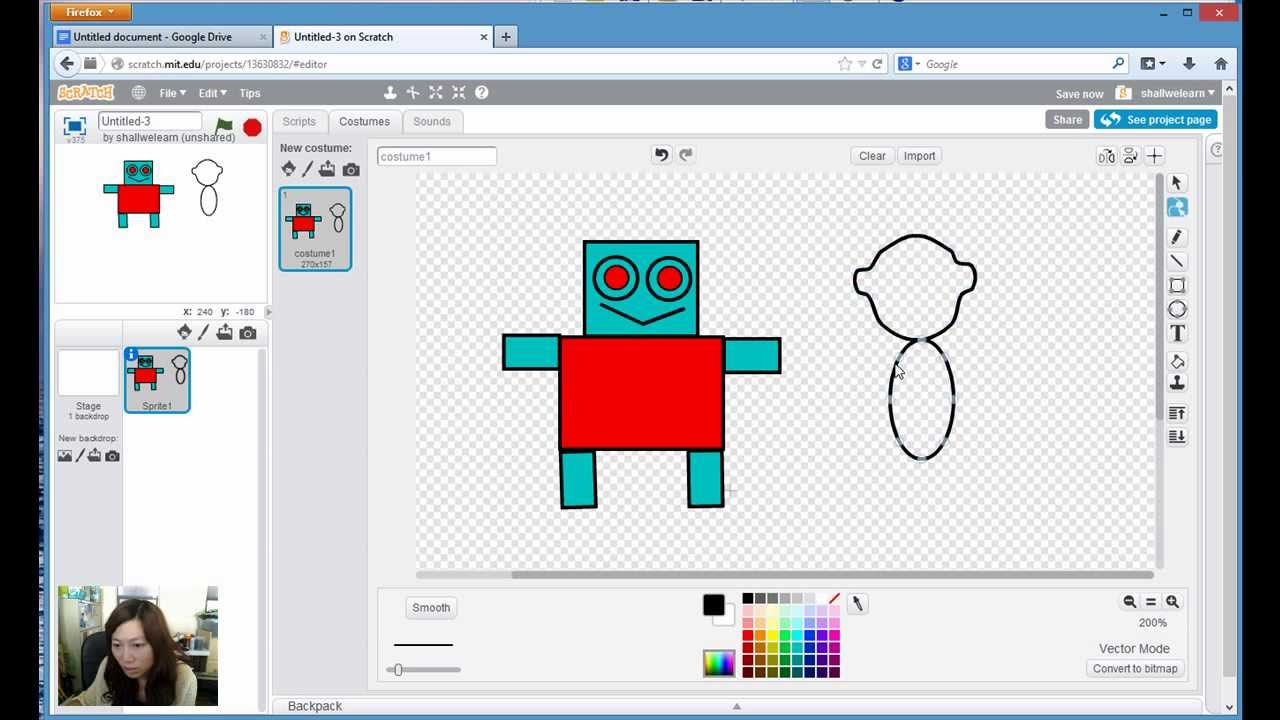This screenshot has height=720, width=1280.
Task: Click the Duplicate stamp in top toolbar
Action: [x=390, y=92]
